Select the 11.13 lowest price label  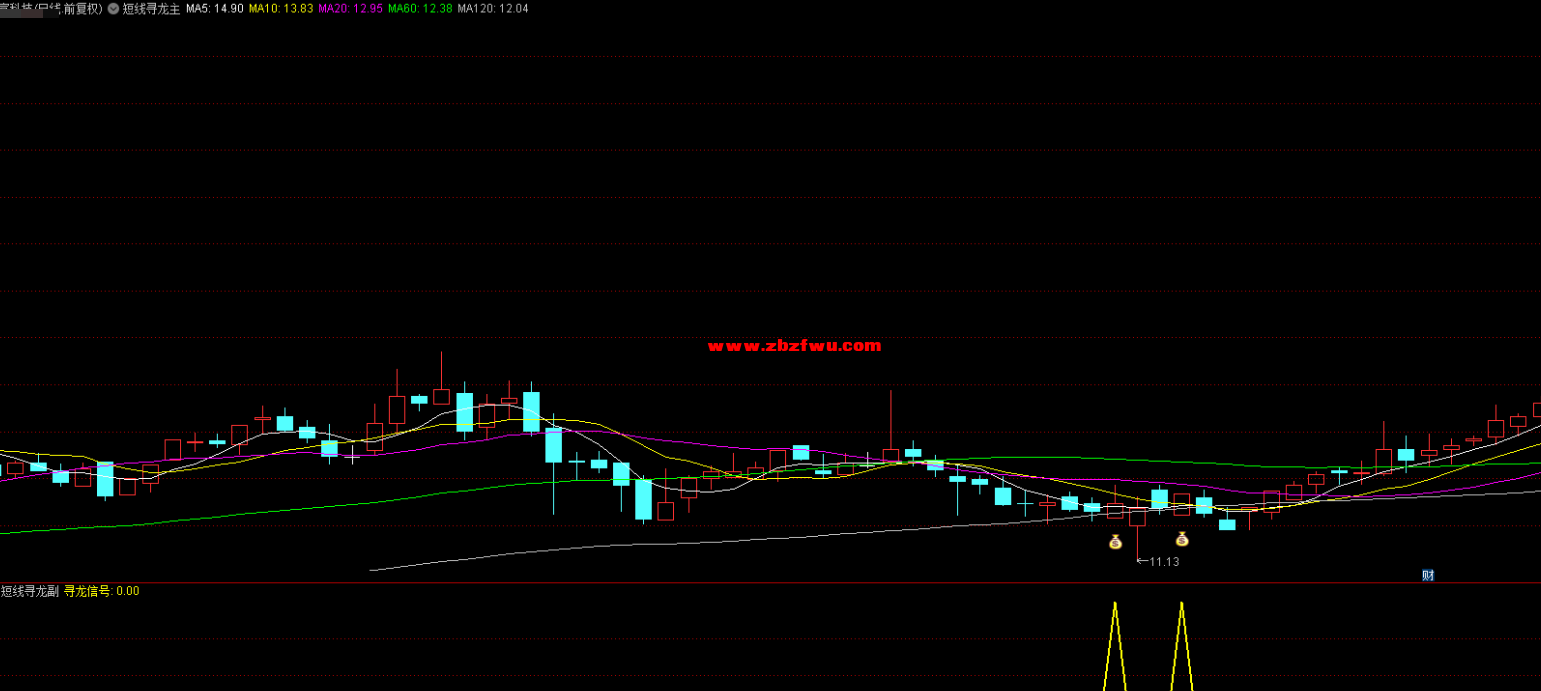coord(1164,562)
